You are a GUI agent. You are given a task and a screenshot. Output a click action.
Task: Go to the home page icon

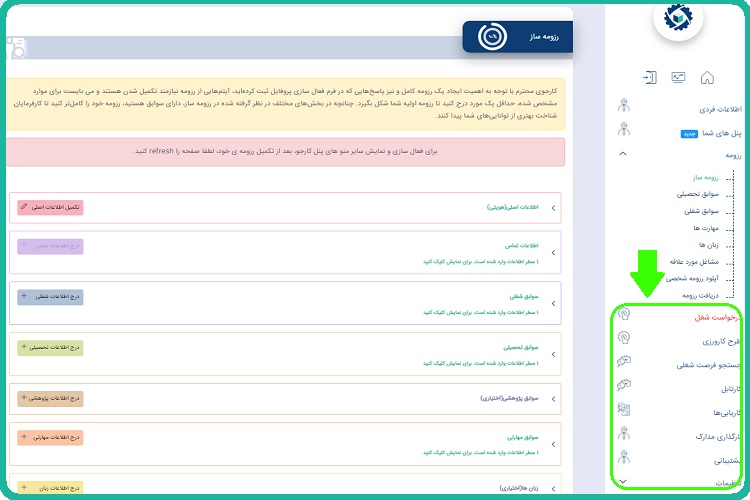coord(707,78)
